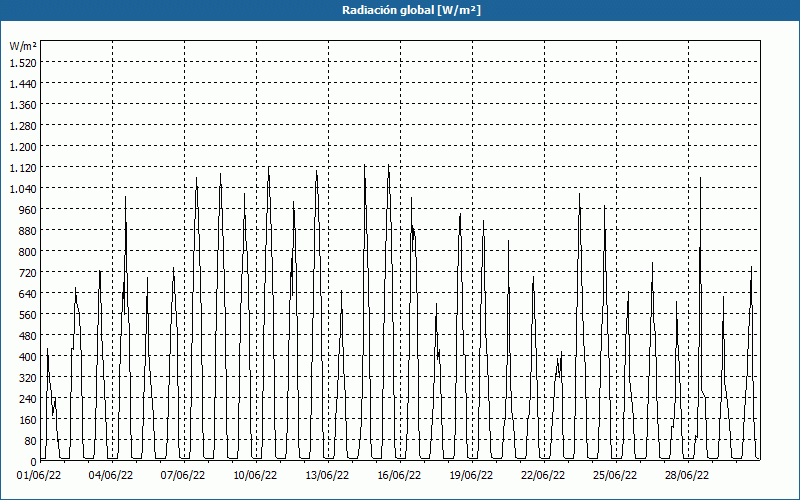The height and width of the screenshot is (500, 800).
Task: Select the 07/06/22 date label
Action: click(x=183, y=475)
